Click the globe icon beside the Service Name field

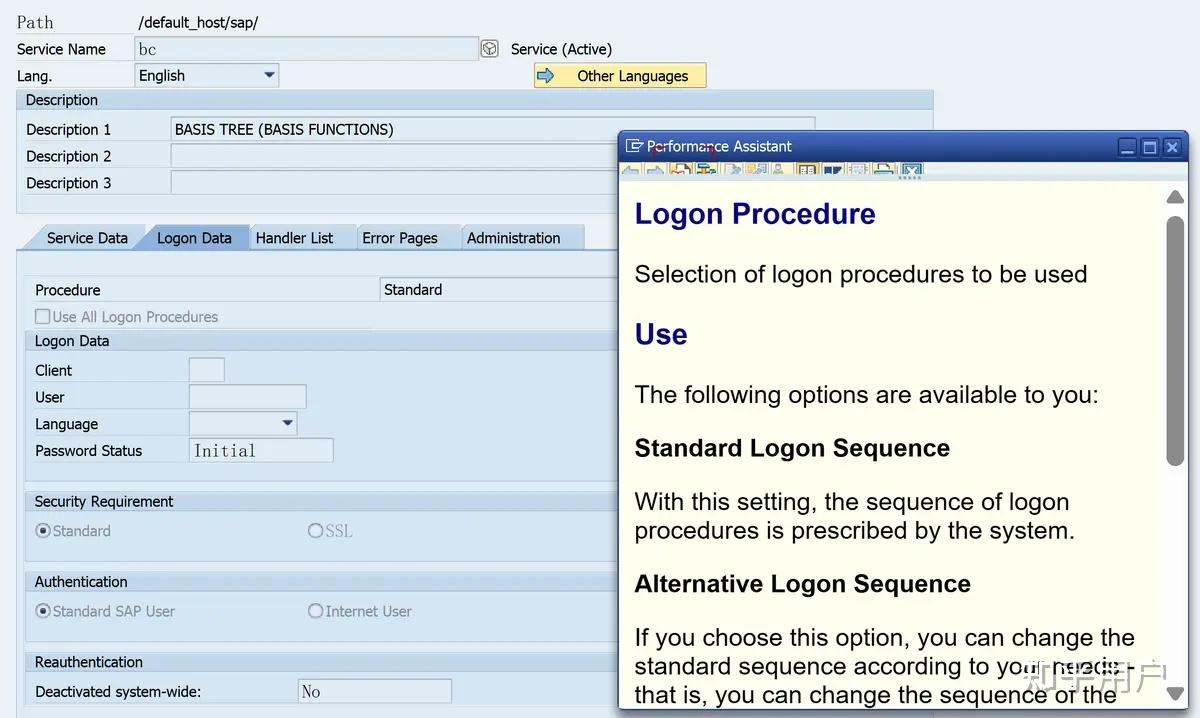pyautogui.click(x=489, y=47)
